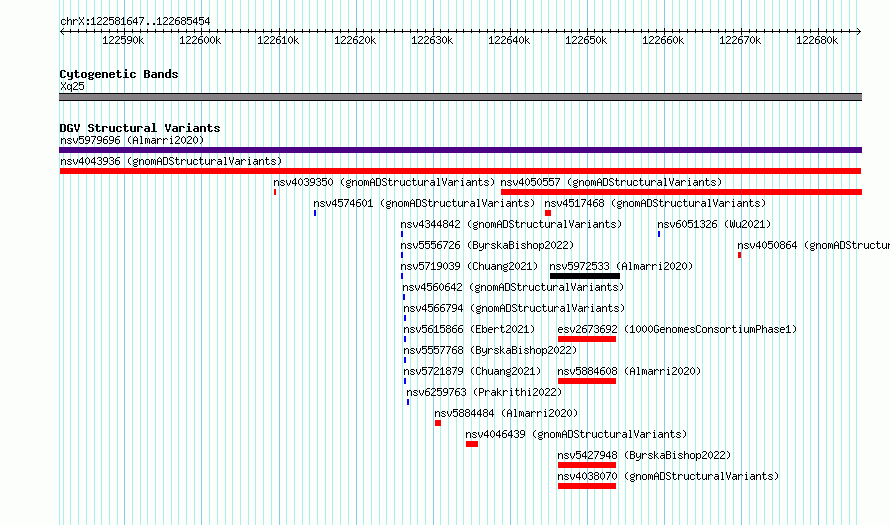
Task: Select the red esv2673692 variant bar
Action: coord(587,339)
